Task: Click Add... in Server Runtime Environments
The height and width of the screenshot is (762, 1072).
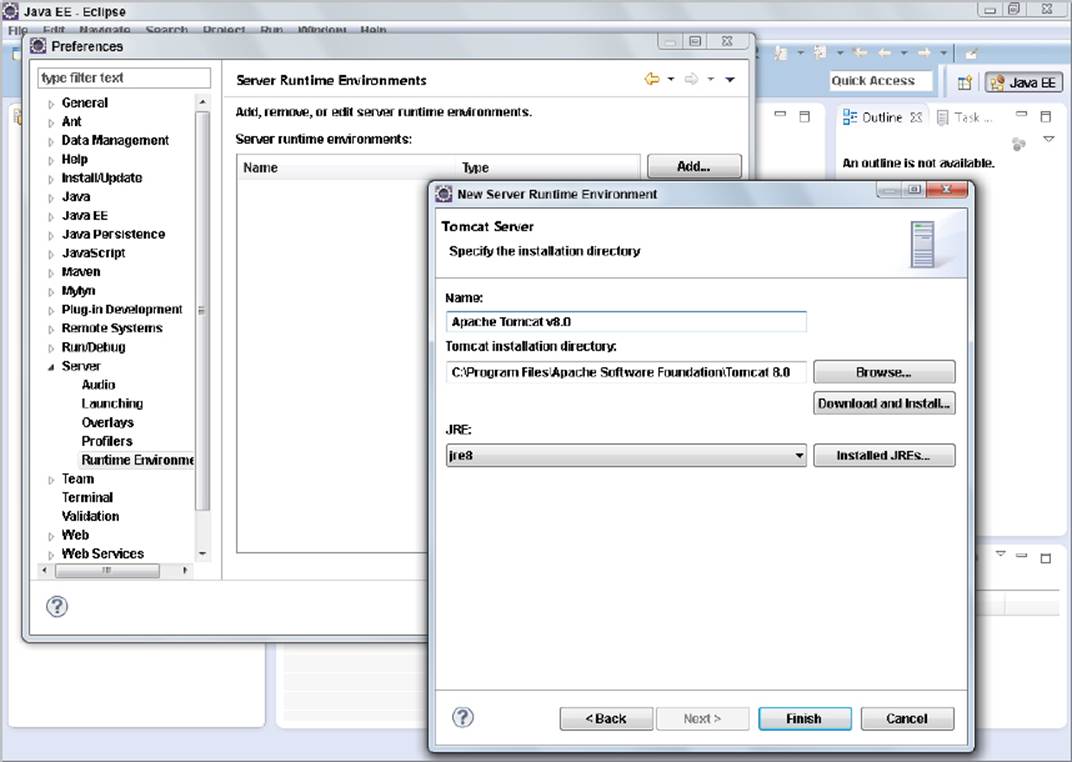Action: click(694, 166)
